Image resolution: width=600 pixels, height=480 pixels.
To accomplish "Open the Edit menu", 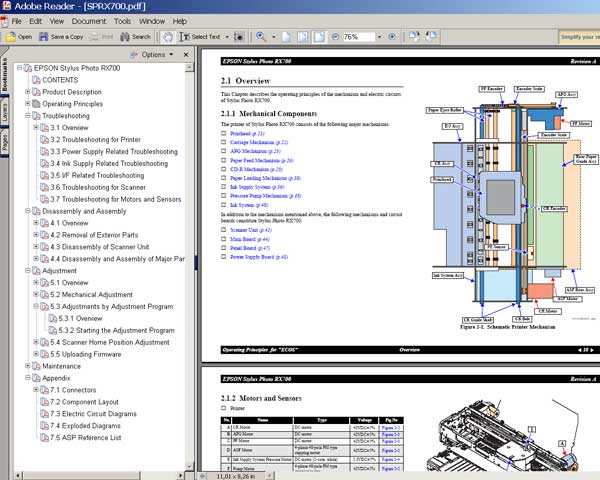I will click(36, 21).
